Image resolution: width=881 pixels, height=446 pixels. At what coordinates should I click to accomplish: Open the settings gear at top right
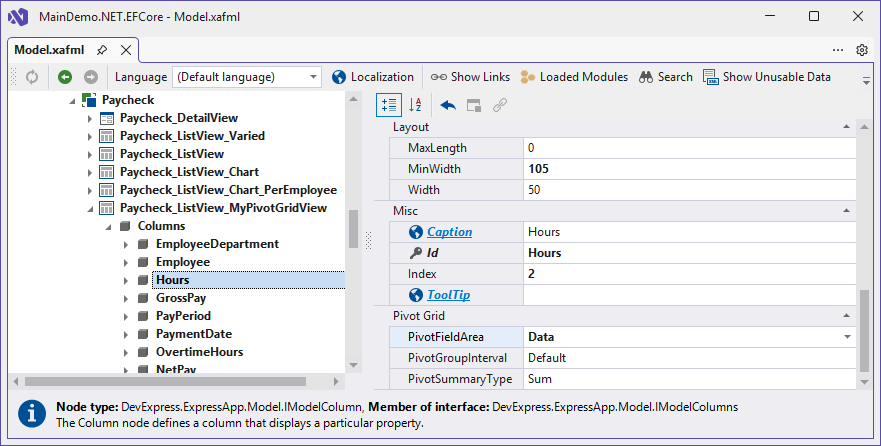pyautogui.click(x=862, y=50)
